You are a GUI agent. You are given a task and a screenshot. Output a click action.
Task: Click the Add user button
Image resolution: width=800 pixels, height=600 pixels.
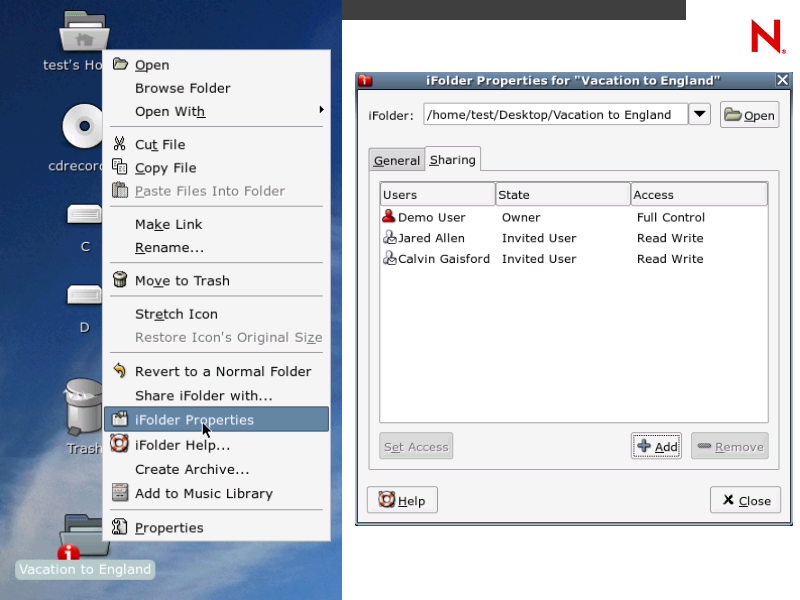click(656, 446)
